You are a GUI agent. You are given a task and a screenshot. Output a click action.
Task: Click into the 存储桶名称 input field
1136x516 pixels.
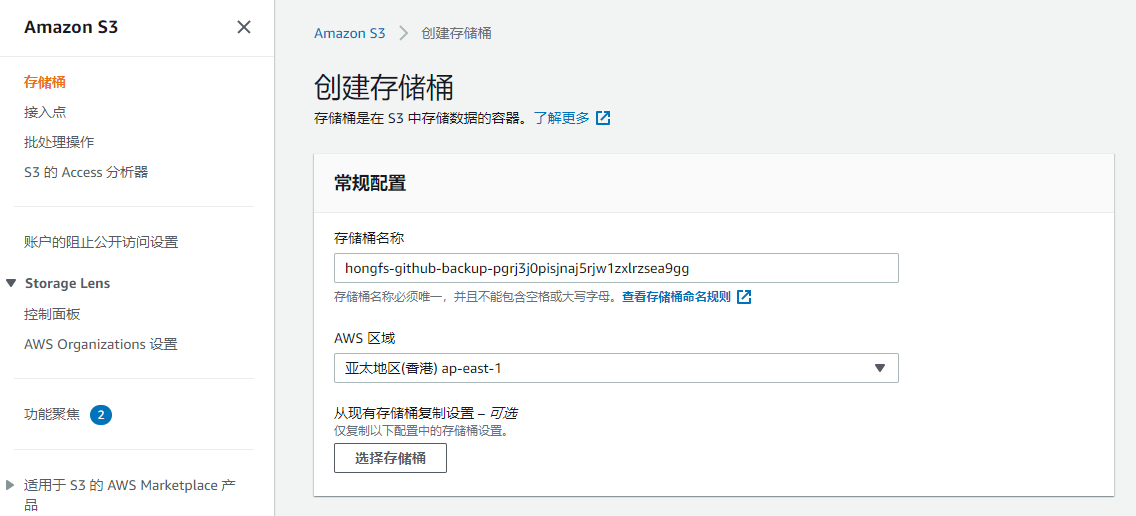tap(617, 268)
